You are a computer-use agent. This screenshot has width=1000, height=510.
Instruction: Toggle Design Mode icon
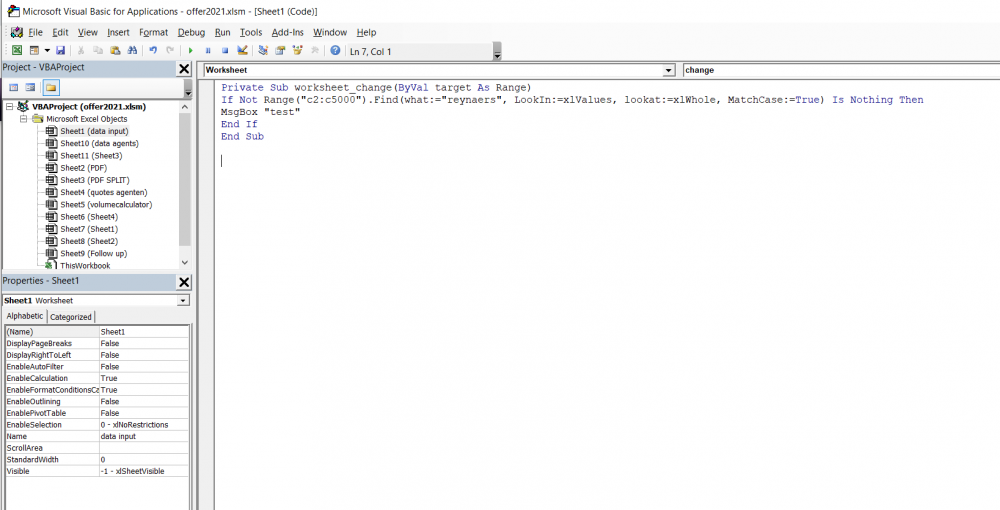(x=242, y=51)
